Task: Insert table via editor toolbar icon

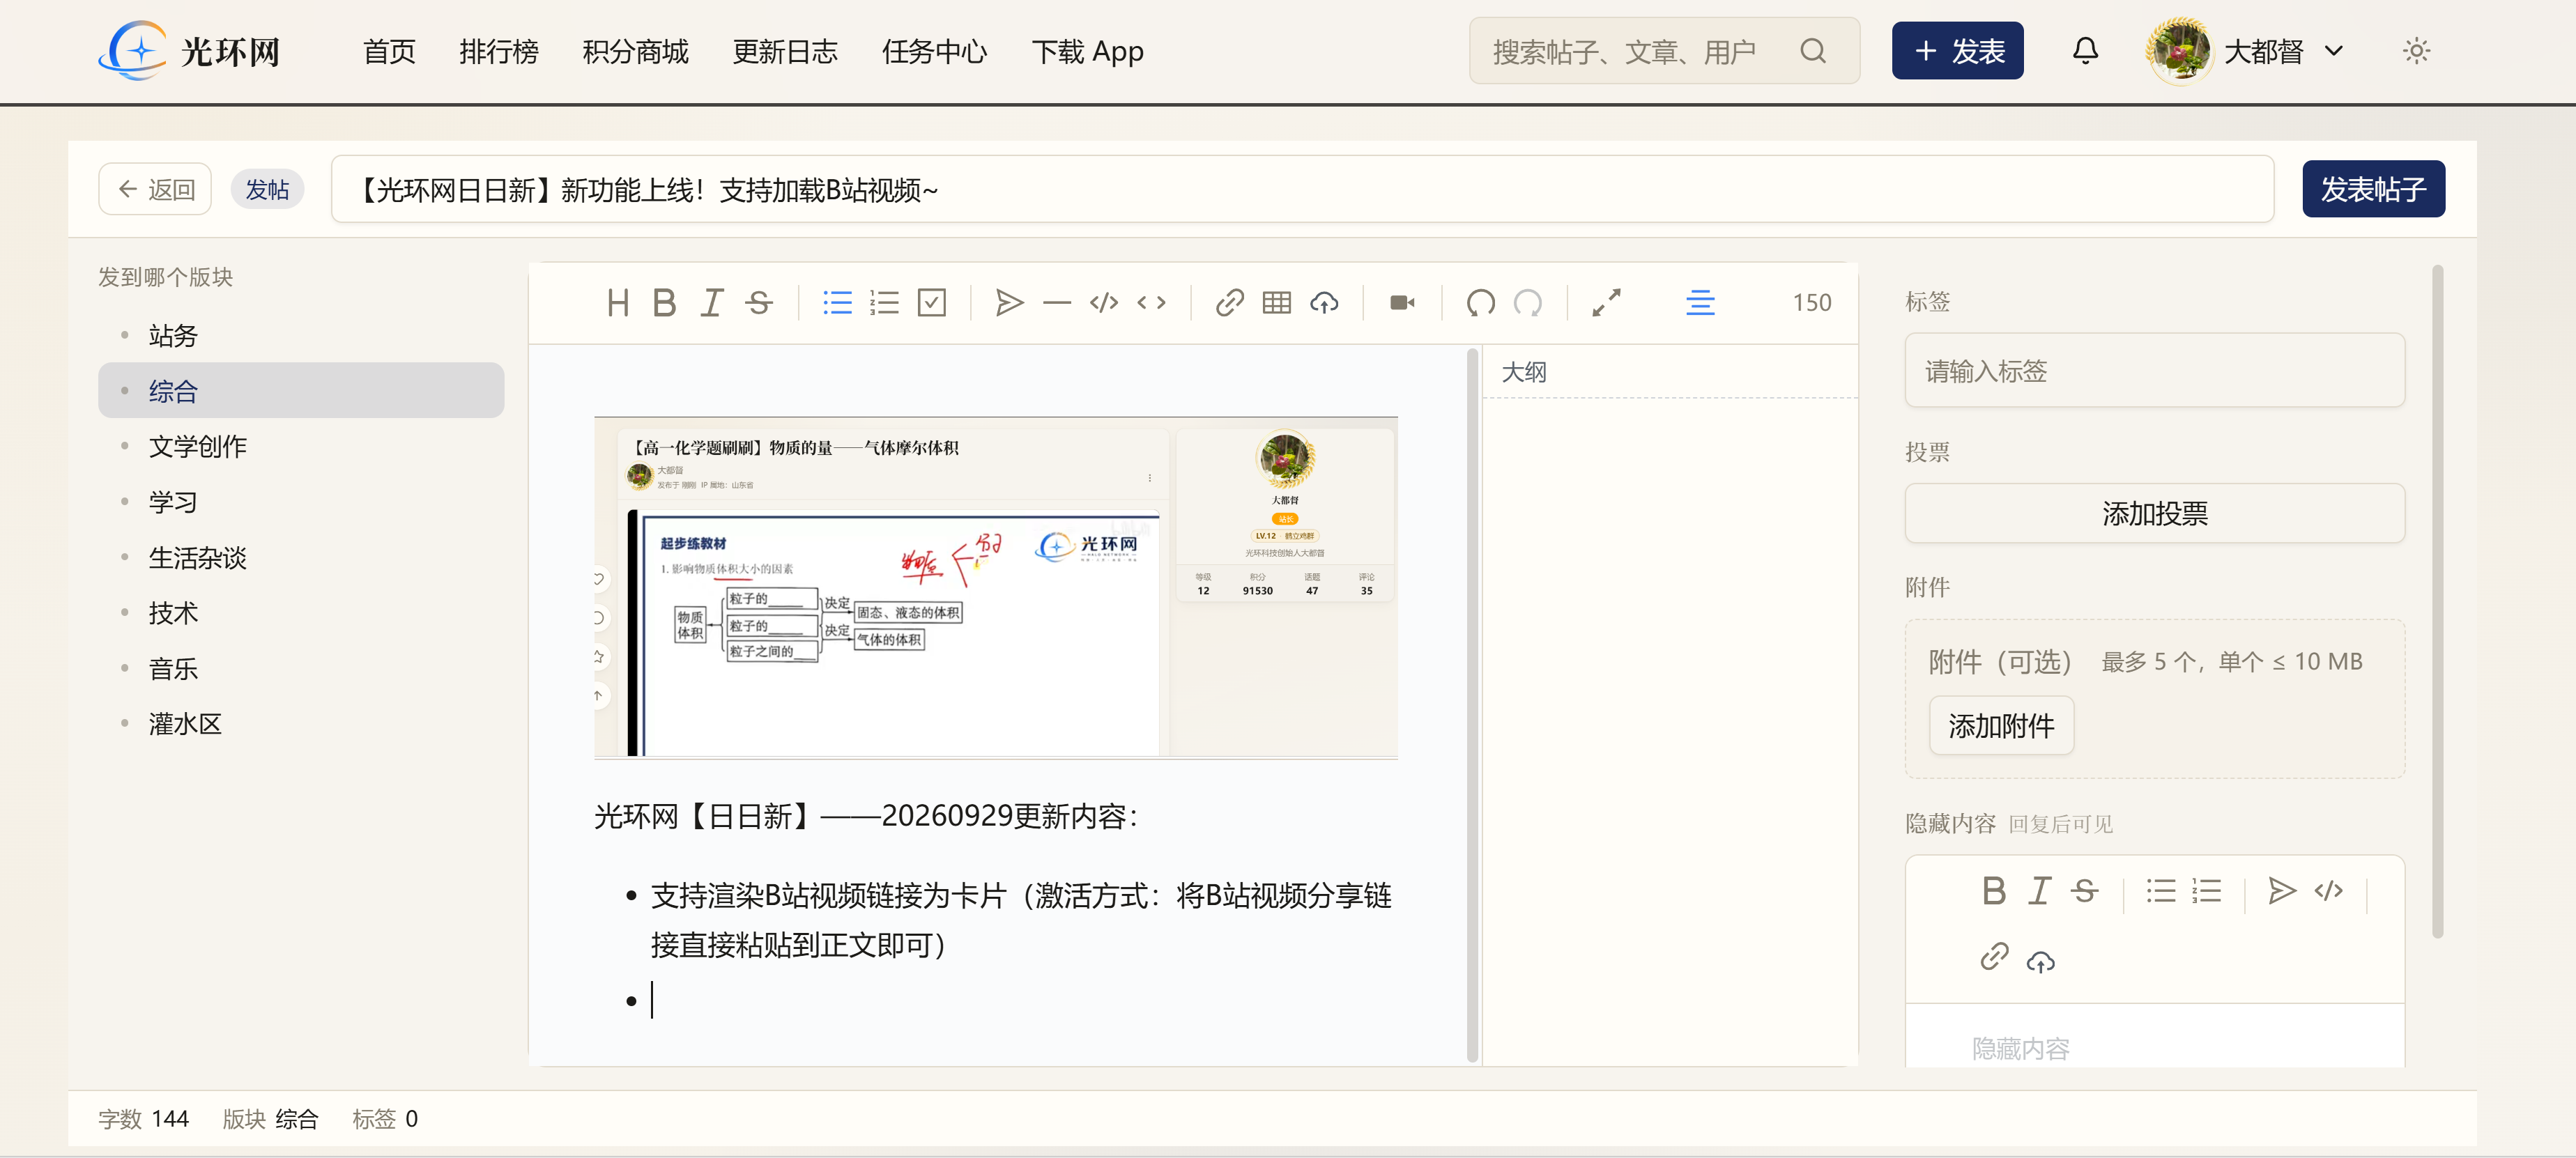Action: (1277, 302)
